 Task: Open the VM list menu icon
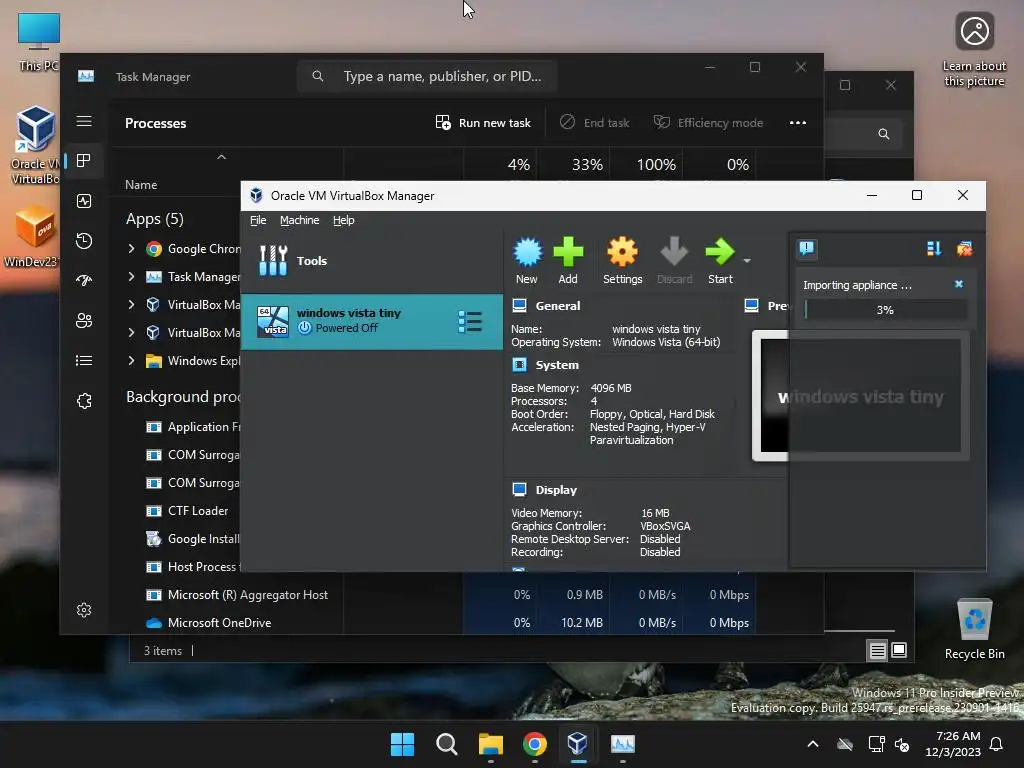(x=470, y=321)
